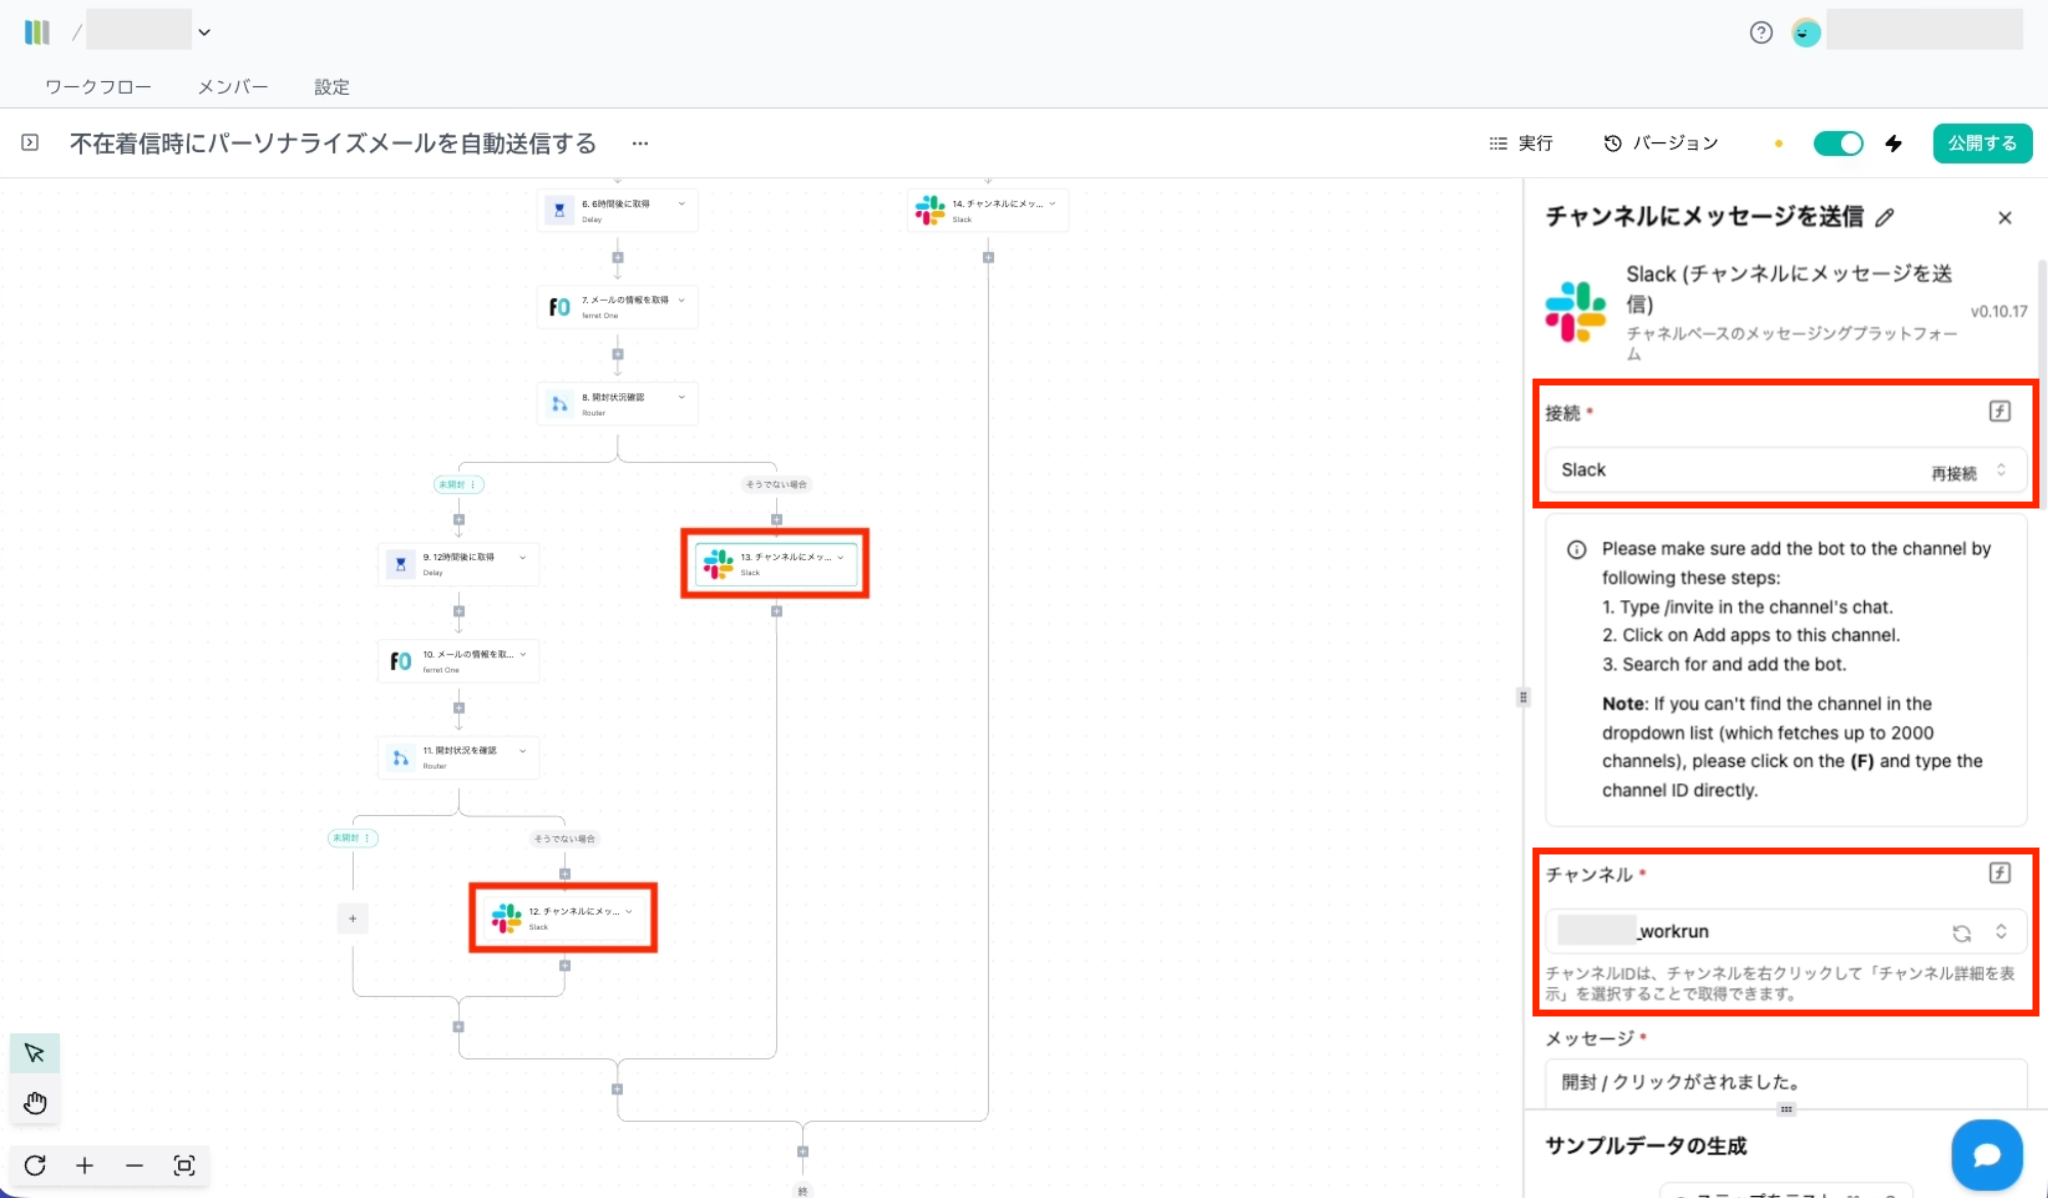This screenshot has width=2048, height=1198.
Task: Zoom in on the canvas with plus
Action: pyautogui.click(x=85, y=1165)
